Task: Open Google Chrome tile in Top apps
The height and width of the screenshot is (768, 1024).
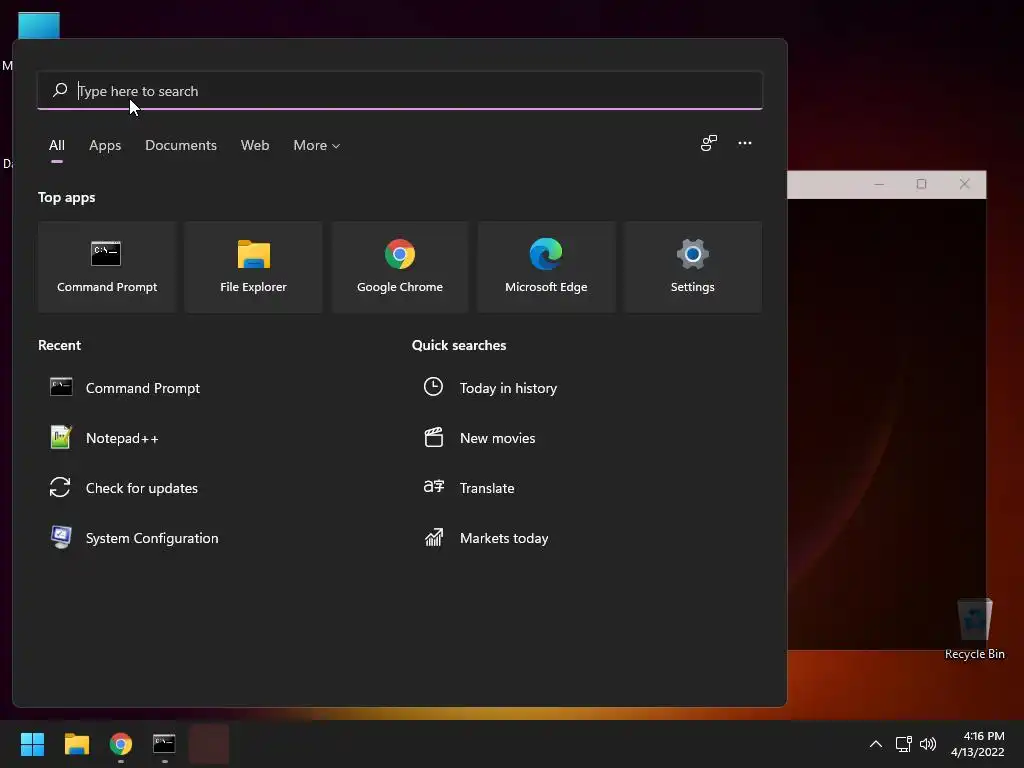Action: pyautogui.click(x=400, y=267)
